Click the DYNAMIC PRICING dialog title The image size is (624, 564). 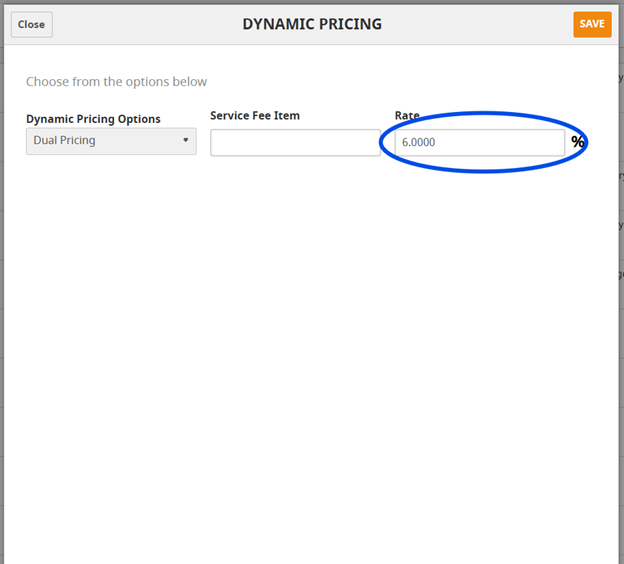click(312, 24)
